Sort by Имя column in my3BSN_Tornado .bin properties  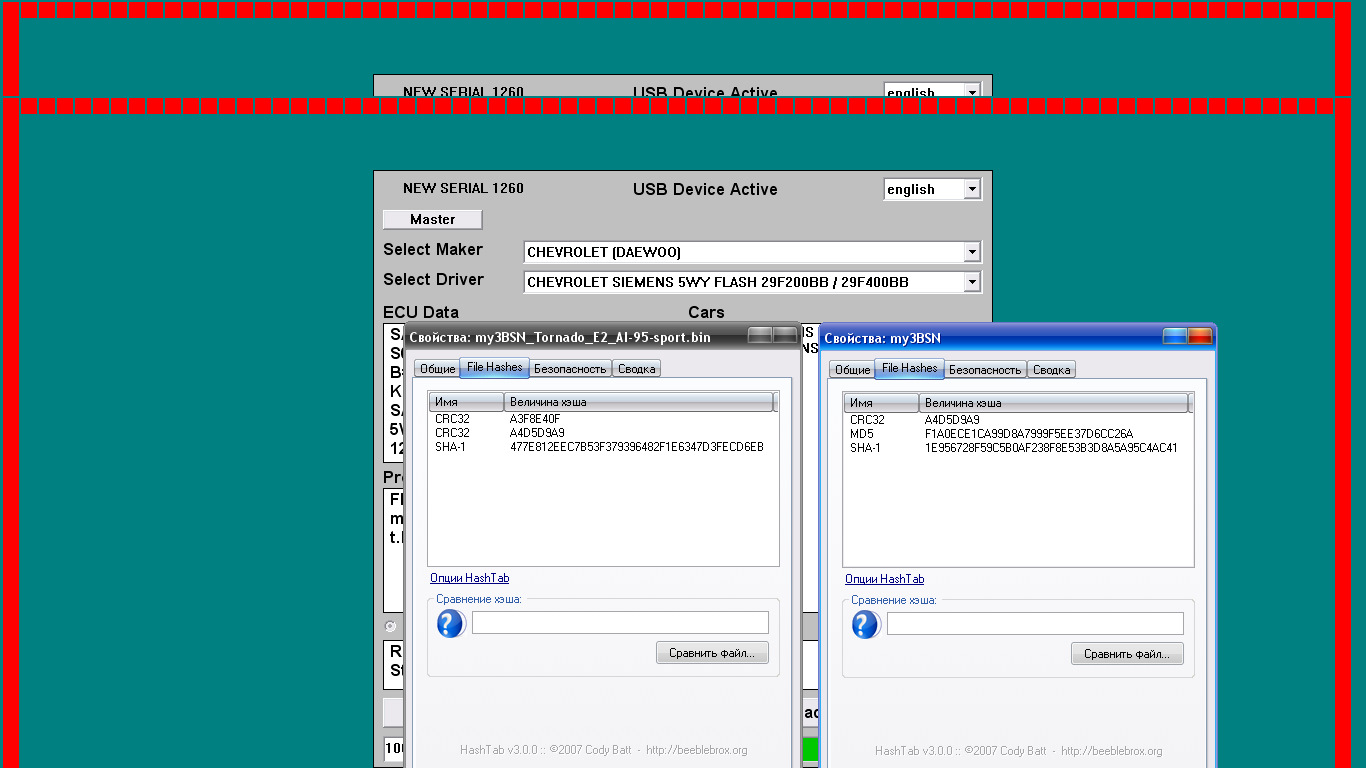(x=467, y=402)
